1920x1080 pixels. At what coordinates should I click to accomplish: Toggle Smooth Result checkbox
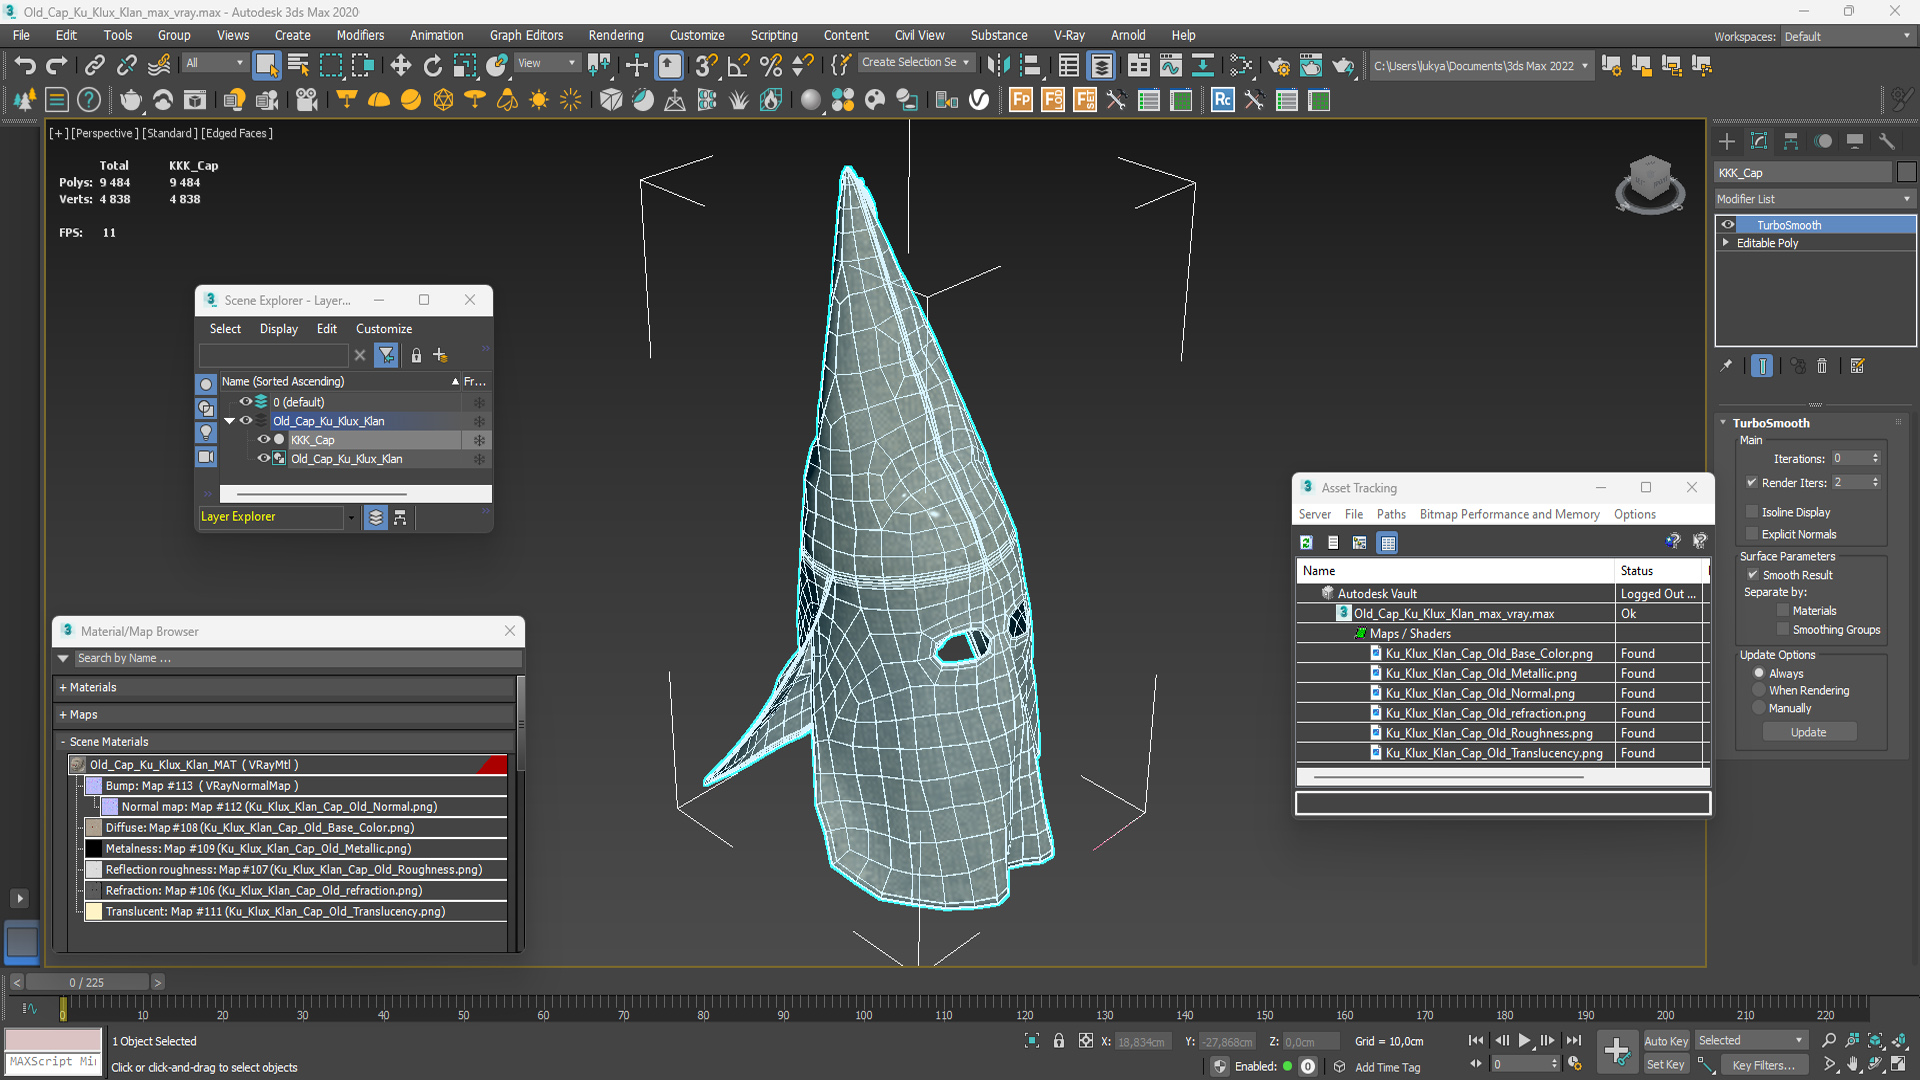pyautogui.click(x=1753, y=575)
